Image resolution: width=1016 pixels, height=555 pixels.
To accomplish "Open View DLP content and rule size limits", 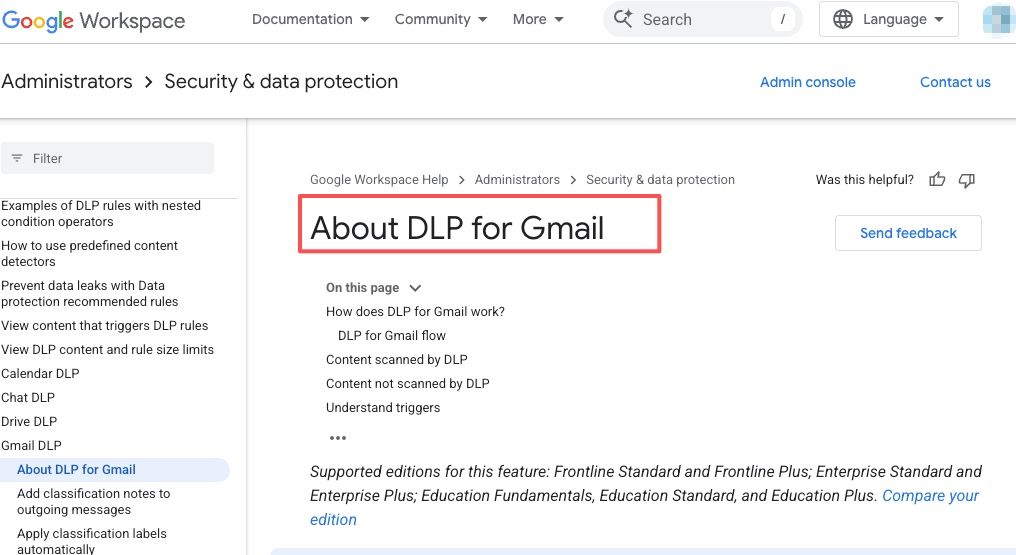I will click(108, 350).
